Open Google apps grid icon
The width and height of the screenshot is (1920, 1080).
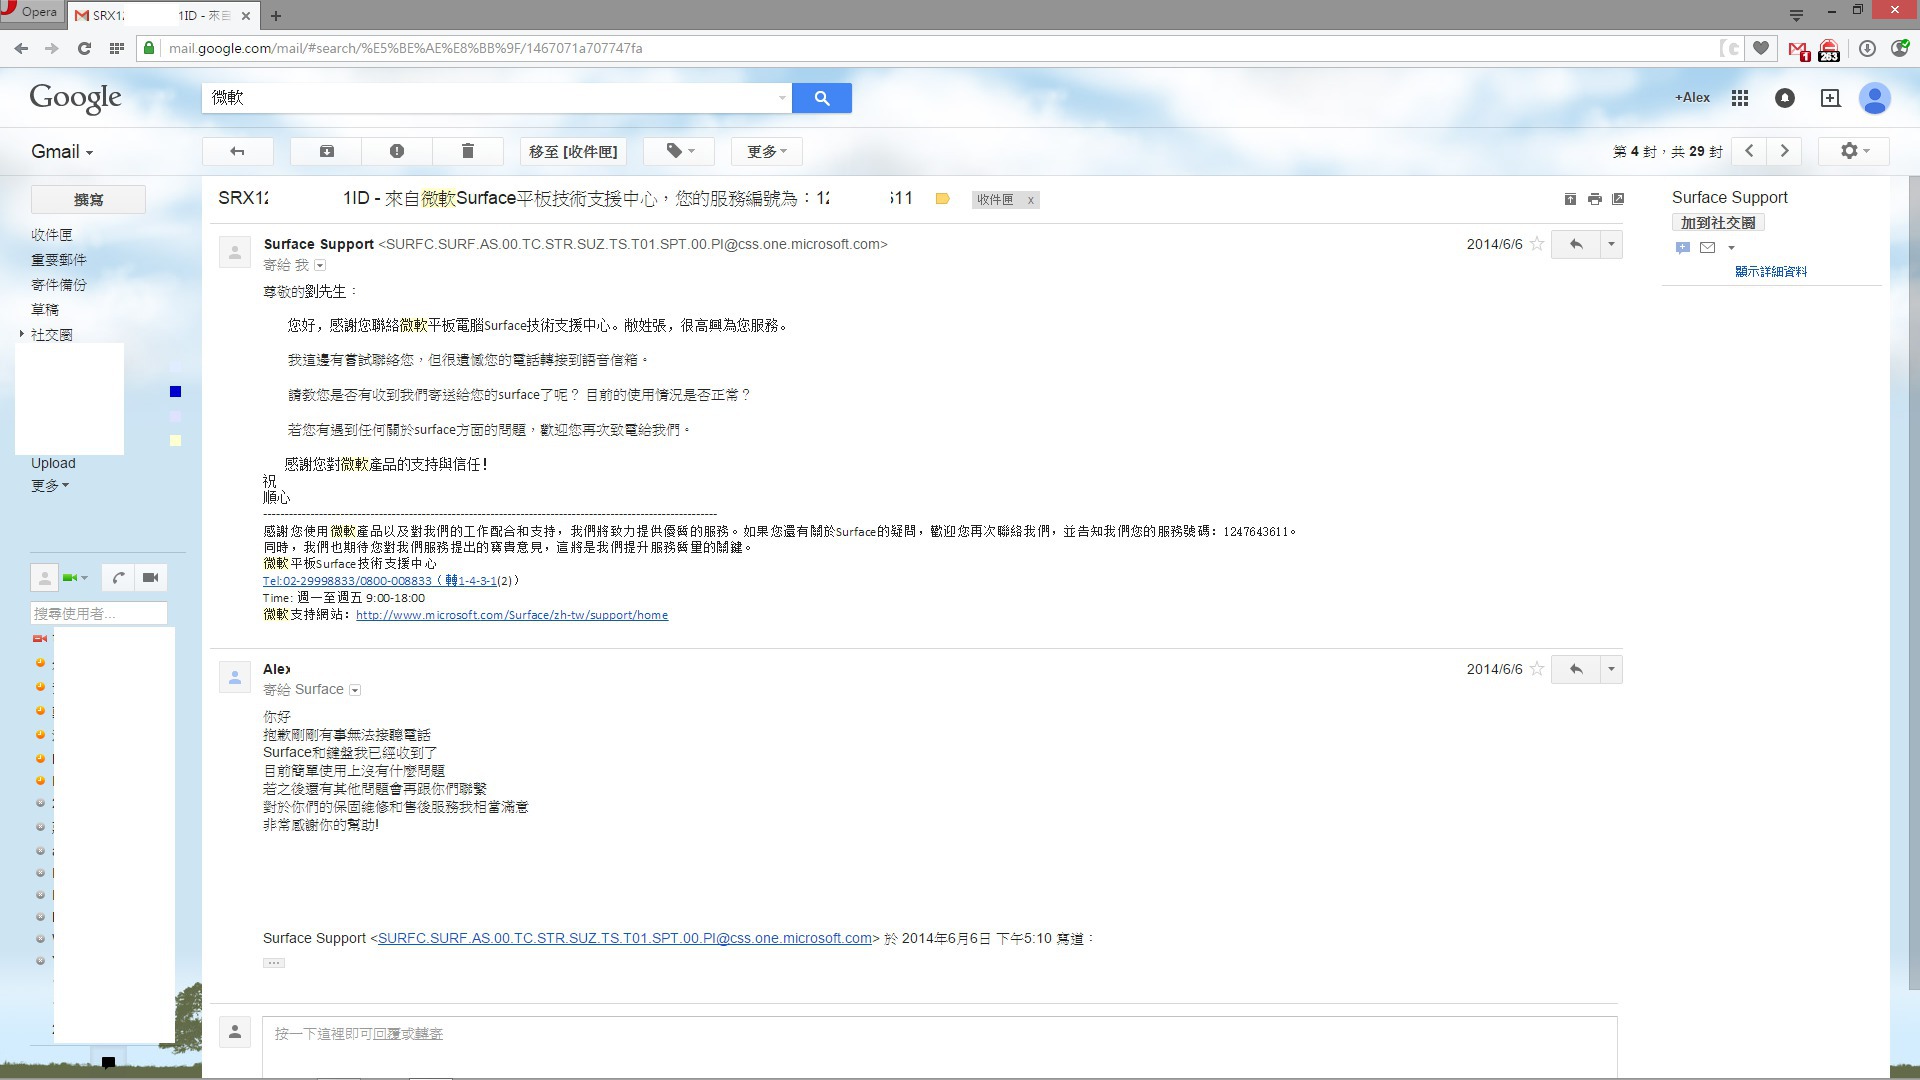(x=1740, y=98)
